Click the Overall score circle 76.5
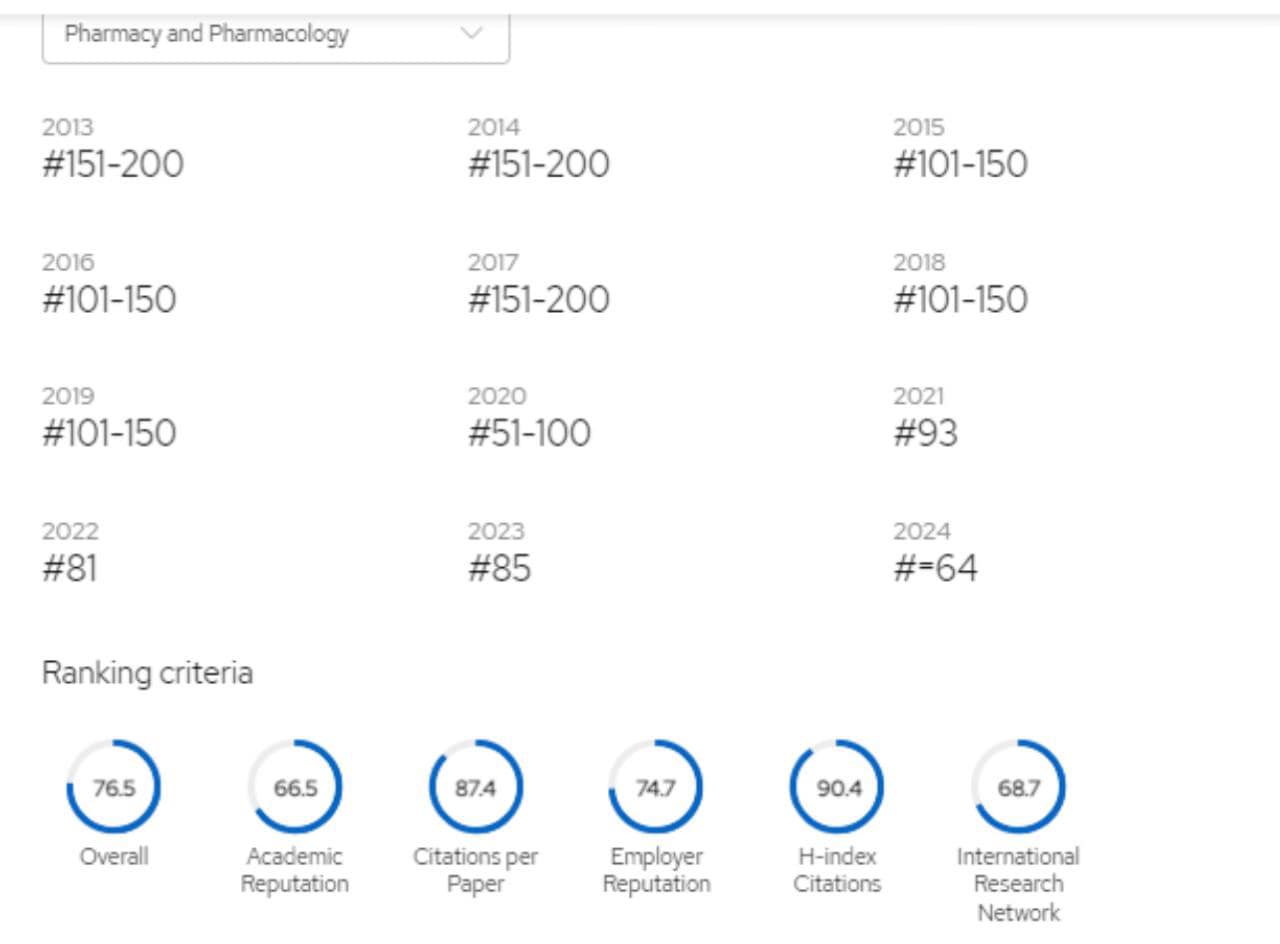1280x944 pixels. click(x=114, y=787)
